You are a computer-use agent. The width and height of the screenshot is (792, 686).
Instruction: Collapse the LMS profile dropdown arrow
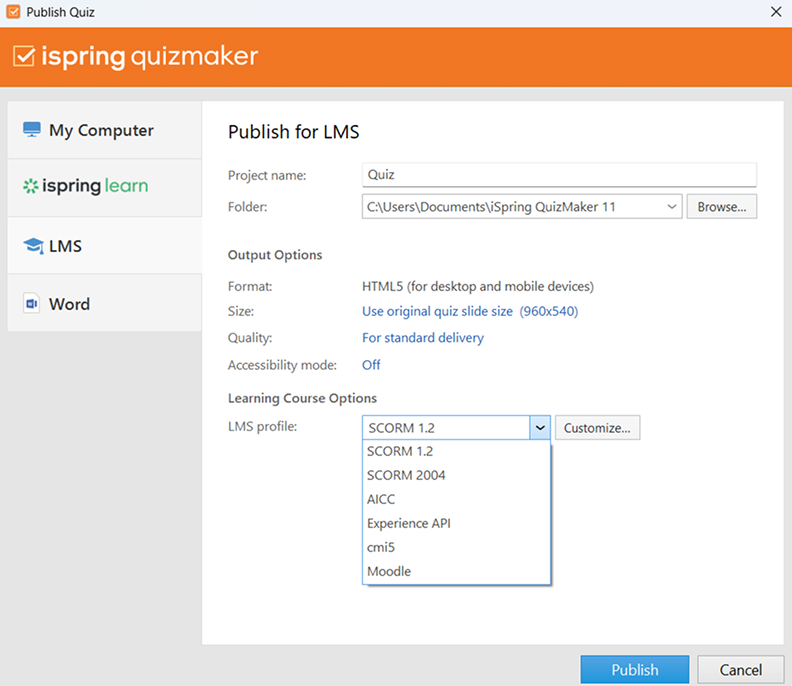[x=540, y=428]
